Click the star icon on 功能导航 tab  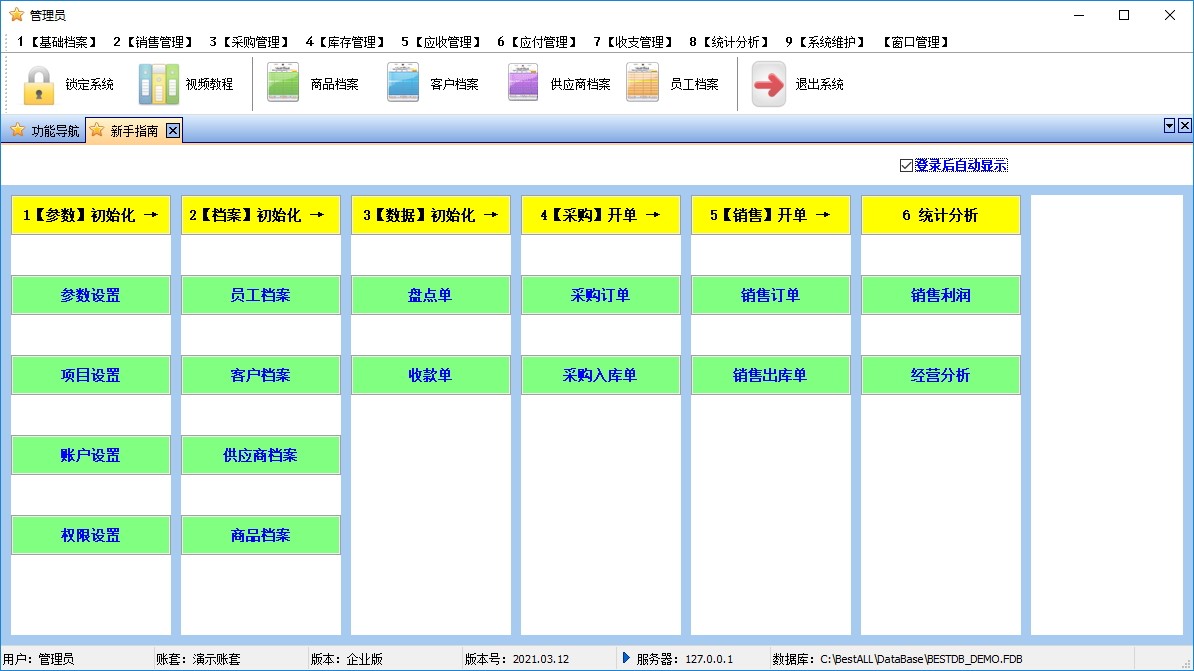click(x=18, y=130)
